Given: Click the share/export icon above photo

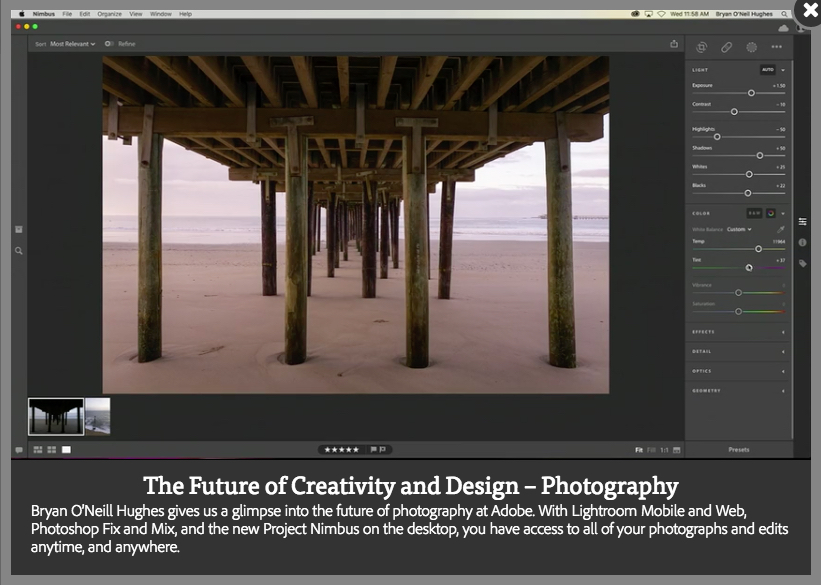Looking at the screenshot, I should 674,44.
